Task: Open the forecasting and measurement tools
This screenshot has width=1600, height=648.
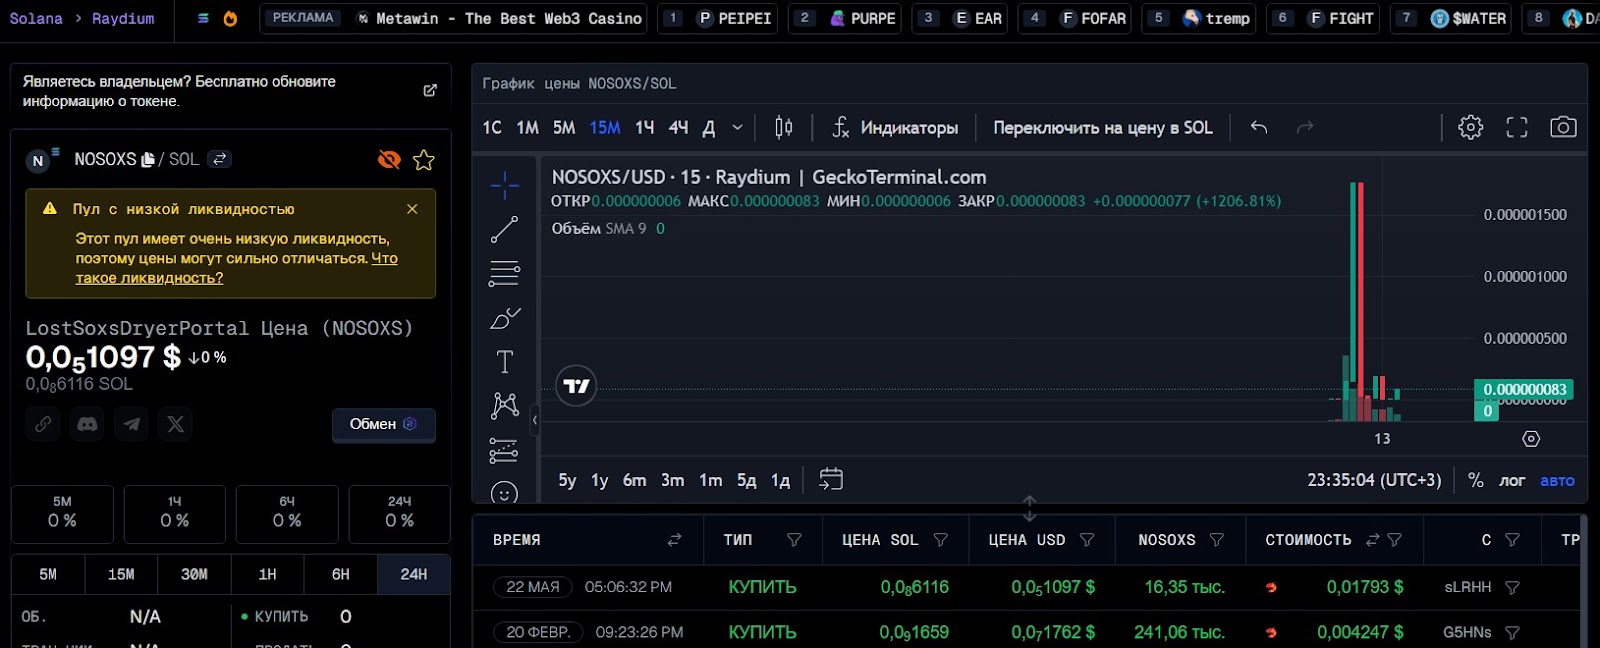Action: pos(505,450)
